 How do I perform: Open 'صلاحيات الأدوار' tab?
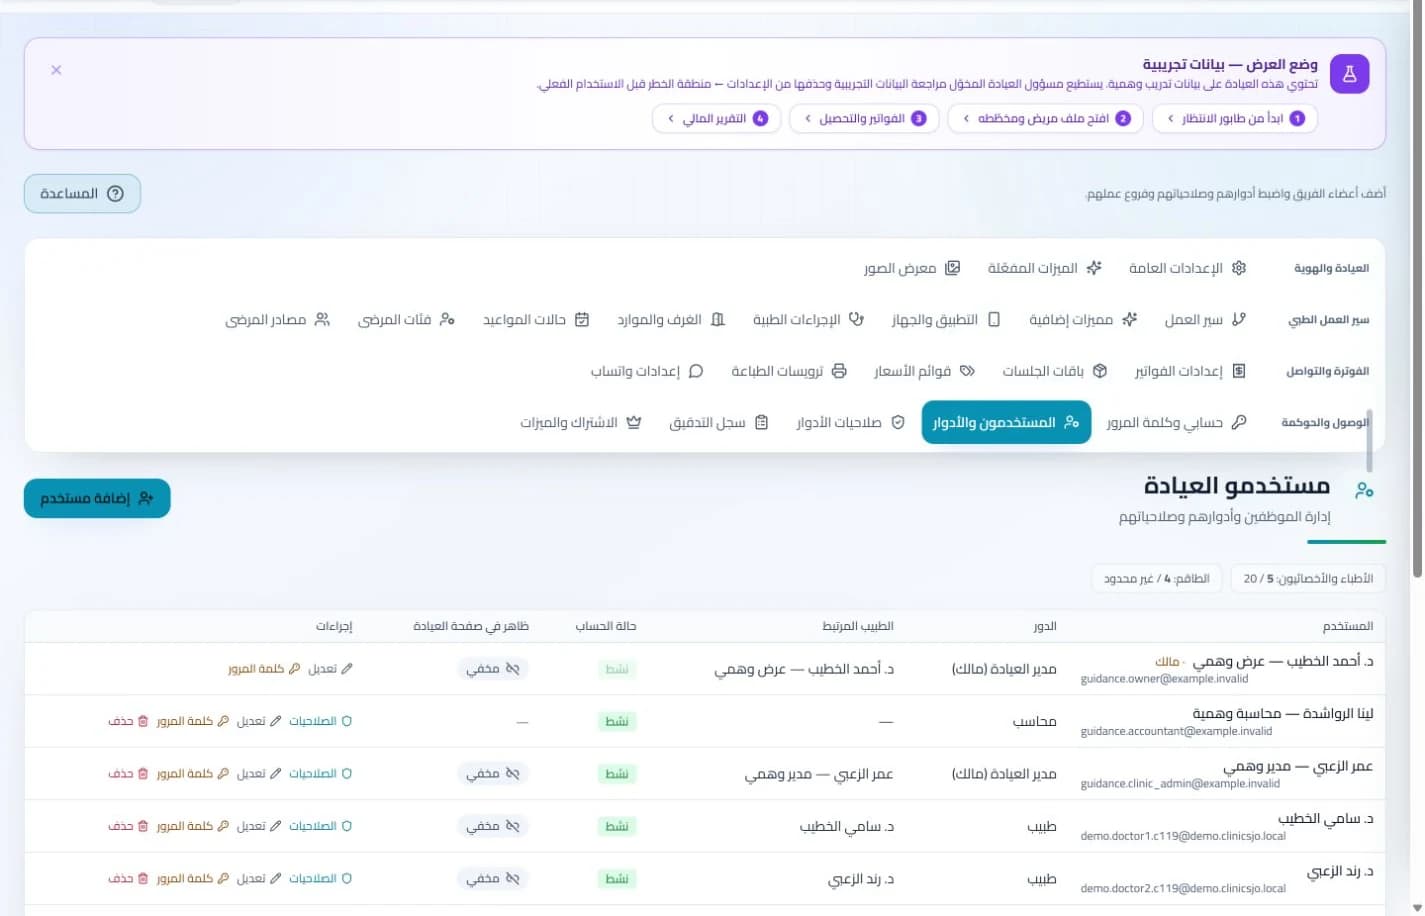click(x=850, y=422)
